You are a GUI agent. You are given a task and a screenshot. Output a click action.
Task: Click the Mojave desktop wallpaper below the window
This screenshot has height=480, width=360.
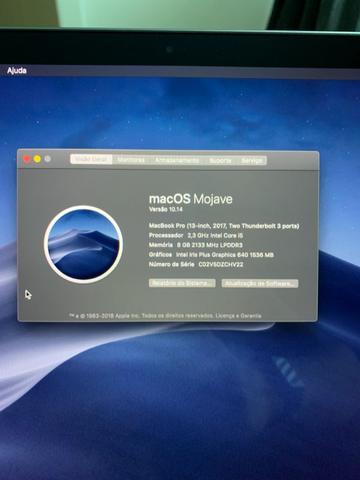[180, 400]
